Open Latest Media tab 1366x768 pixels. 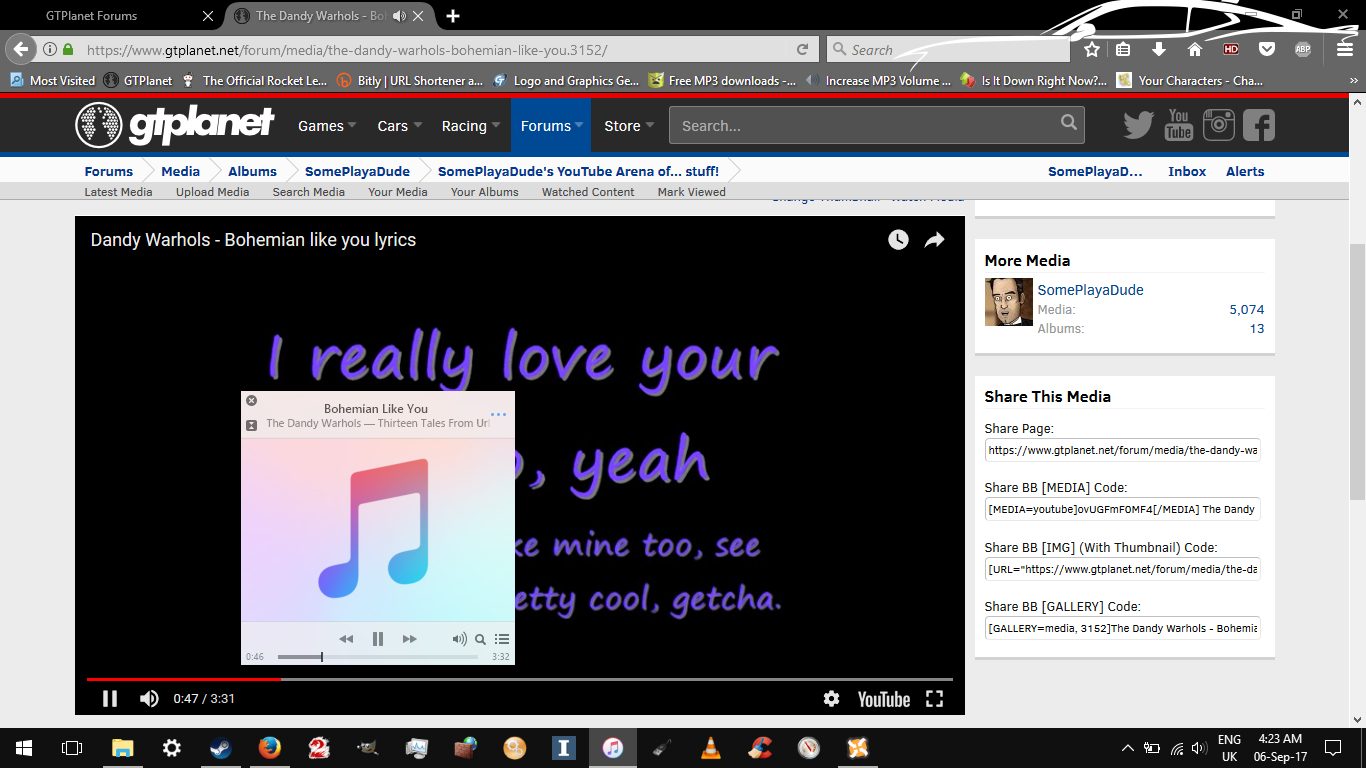click(x=118, y=192)
